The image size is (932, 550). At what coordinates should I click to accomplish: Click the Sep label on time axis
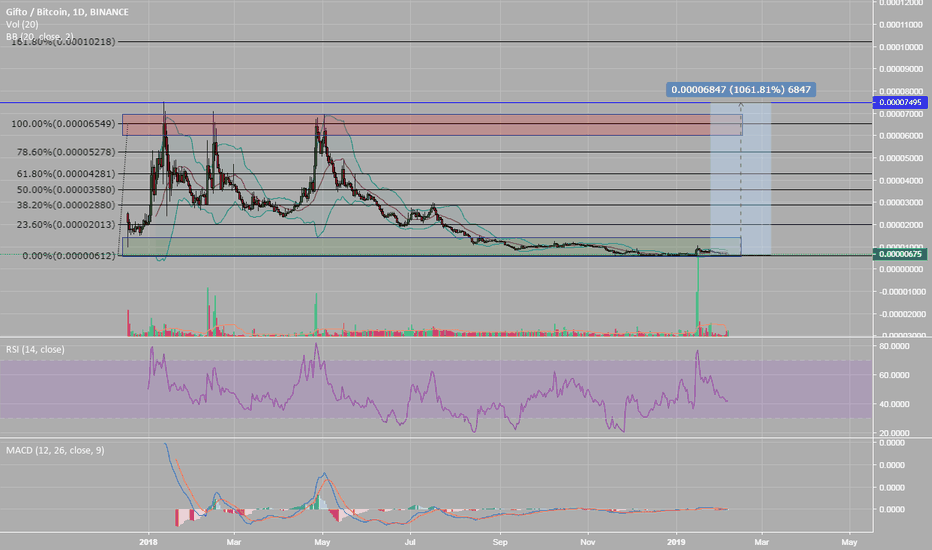point(500,542)
